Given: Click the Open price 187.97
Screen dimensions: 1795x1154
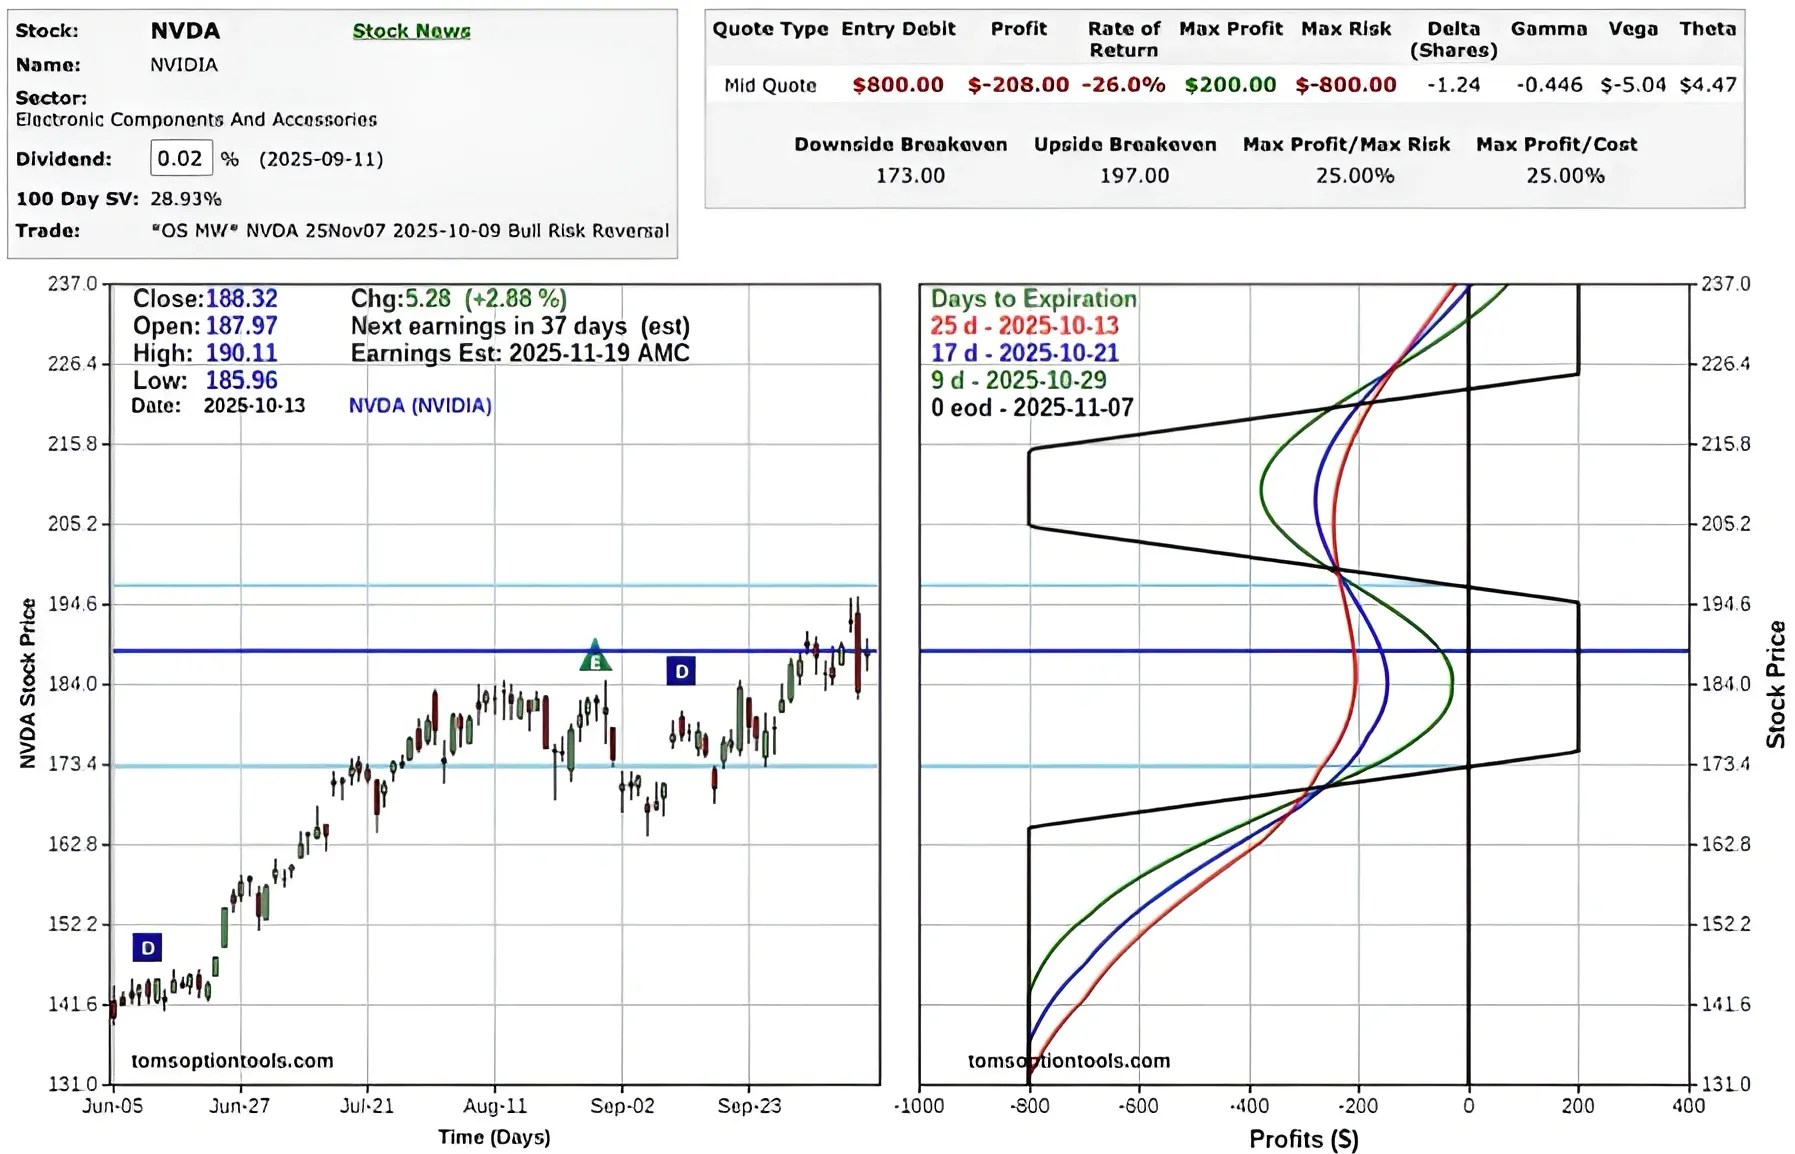Looking at the screenshot, I should (x=242, y=325).
